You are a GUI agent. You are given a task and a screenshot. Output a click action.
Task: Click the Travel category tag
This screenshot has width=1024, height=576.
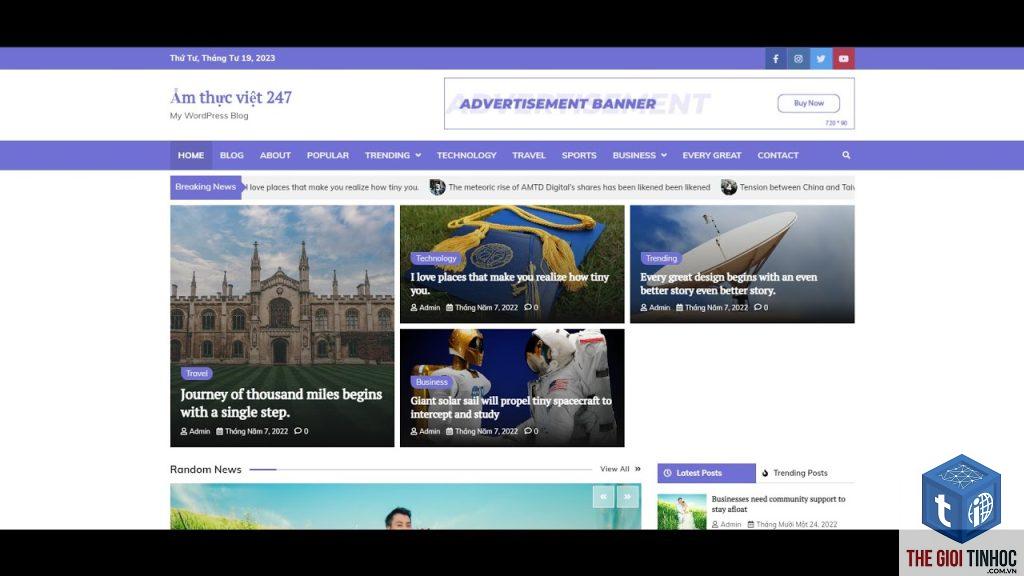point(197,374)
